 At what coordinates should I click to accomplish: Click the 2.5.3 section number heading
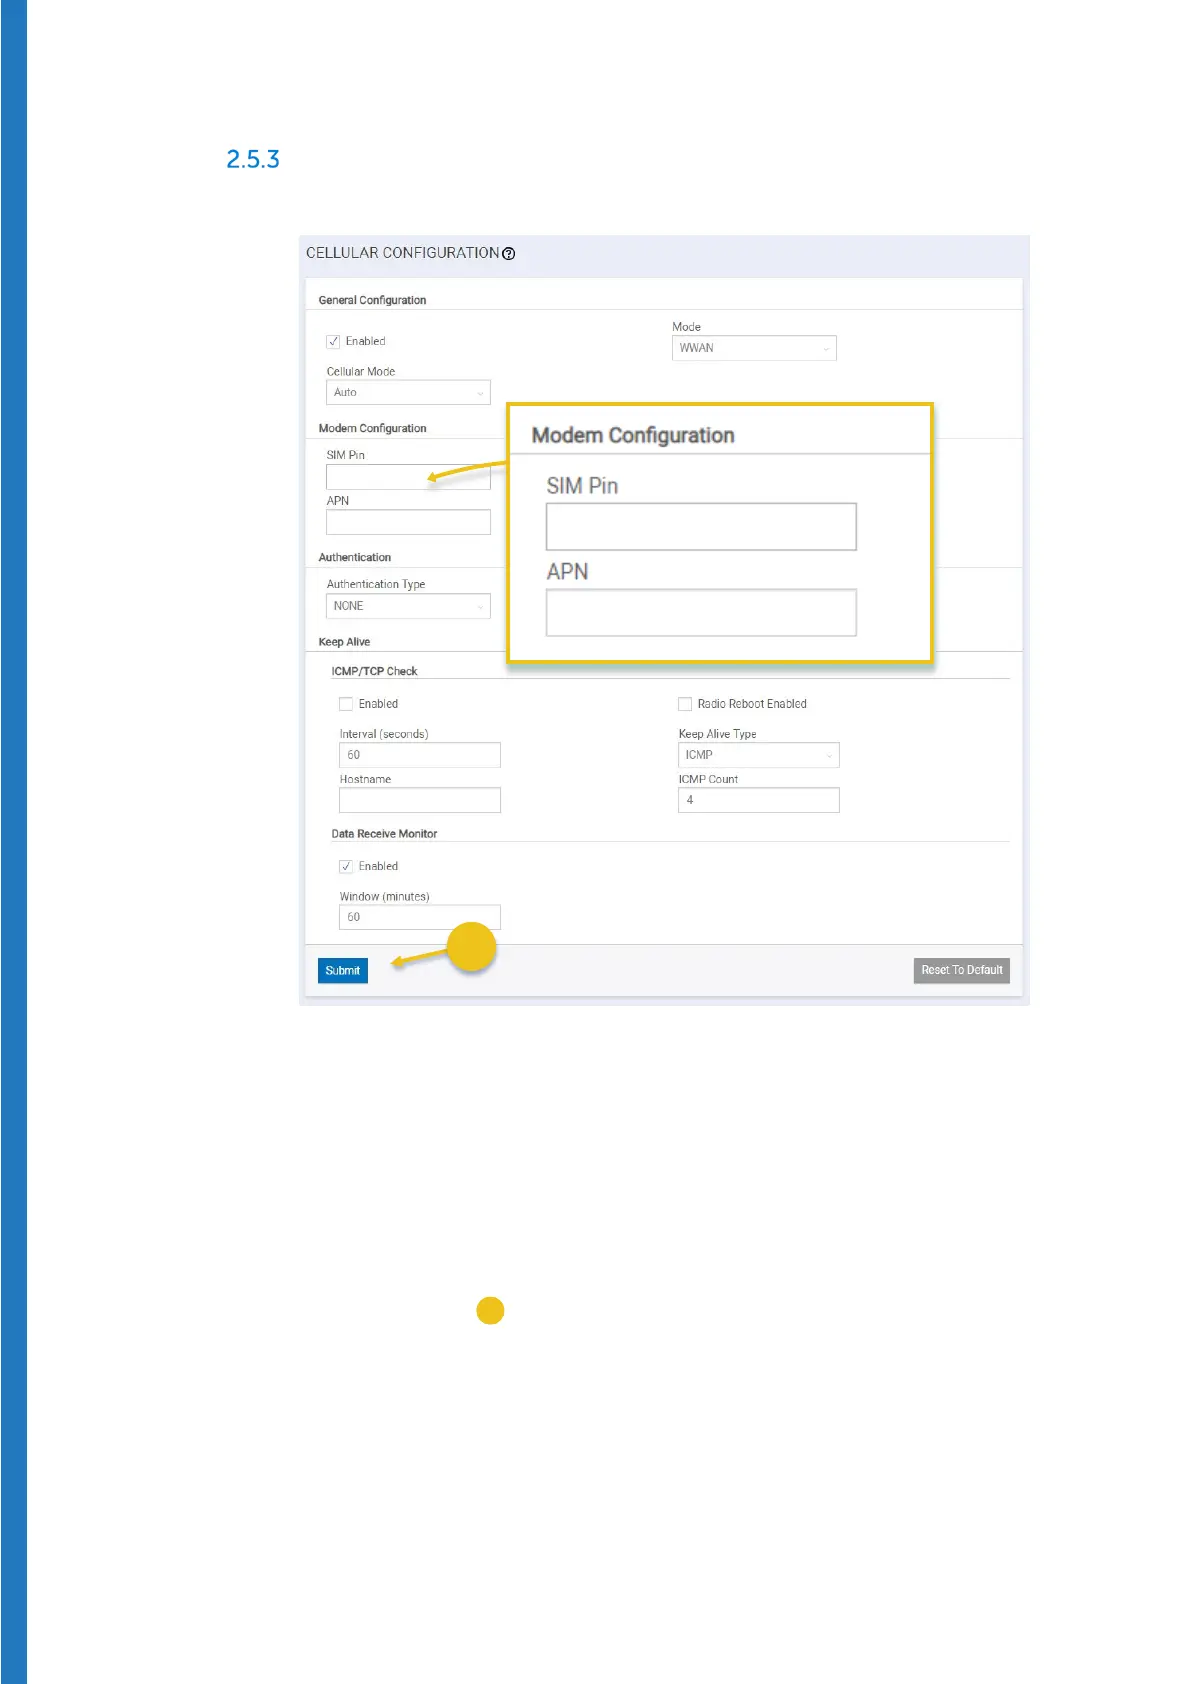[253, 160]
